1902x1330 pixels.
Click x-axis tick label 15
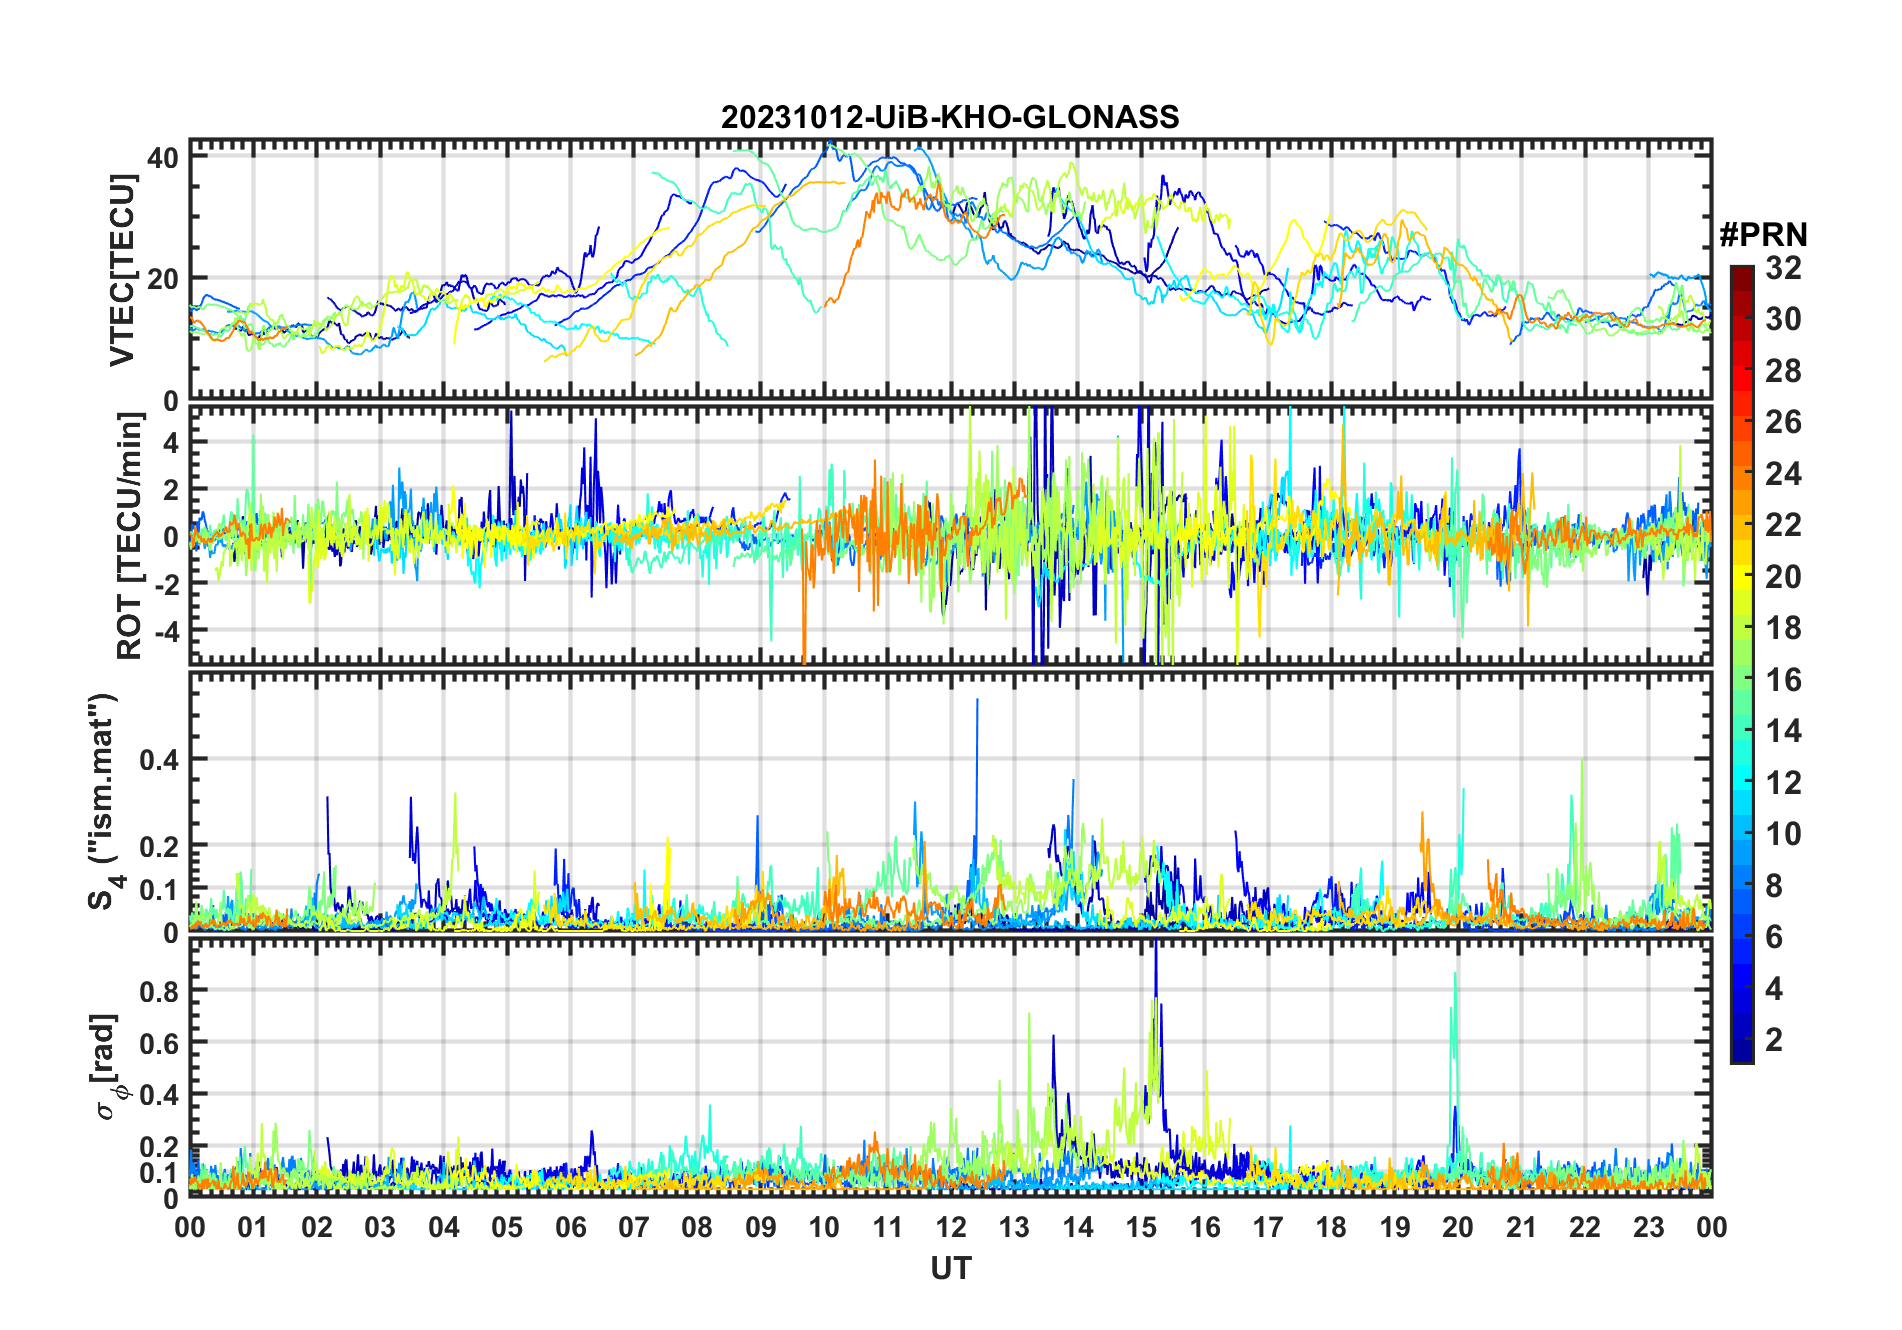pos(1141,1228)
